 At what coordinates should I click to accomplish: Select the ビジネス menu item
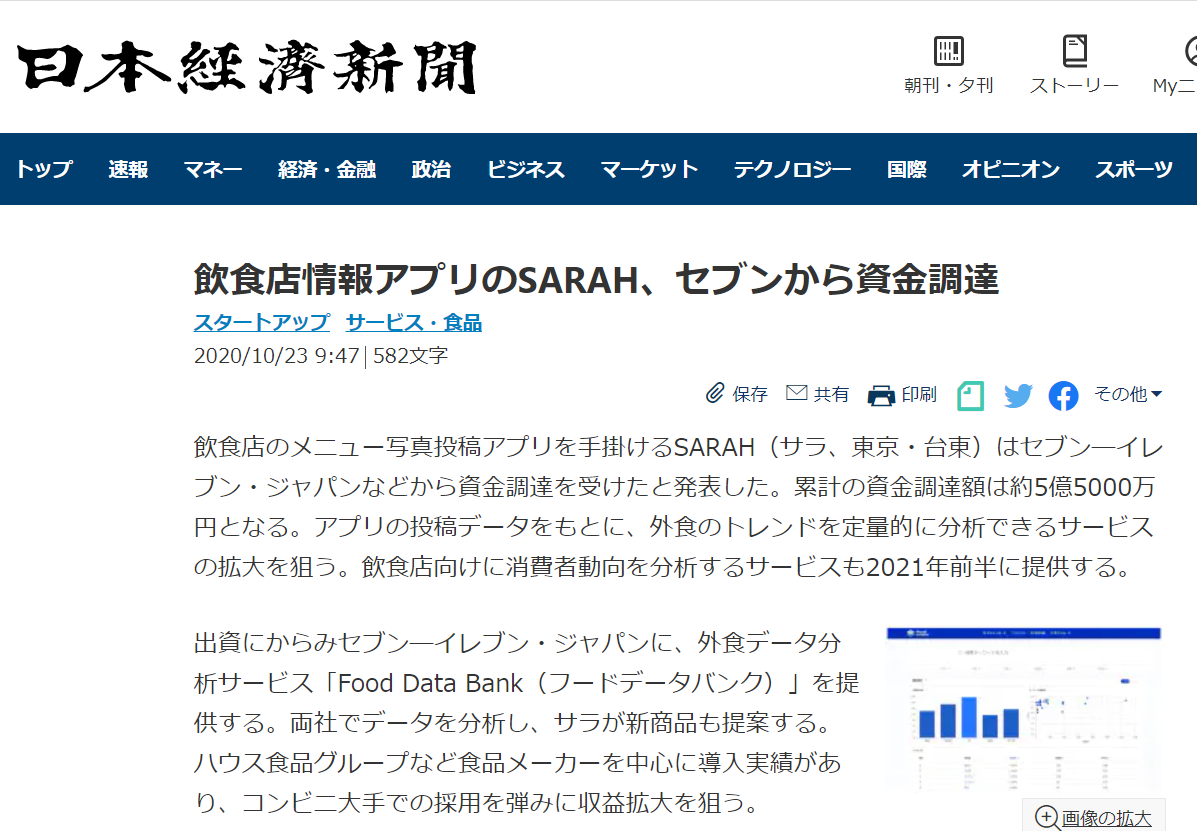(526, 169)
